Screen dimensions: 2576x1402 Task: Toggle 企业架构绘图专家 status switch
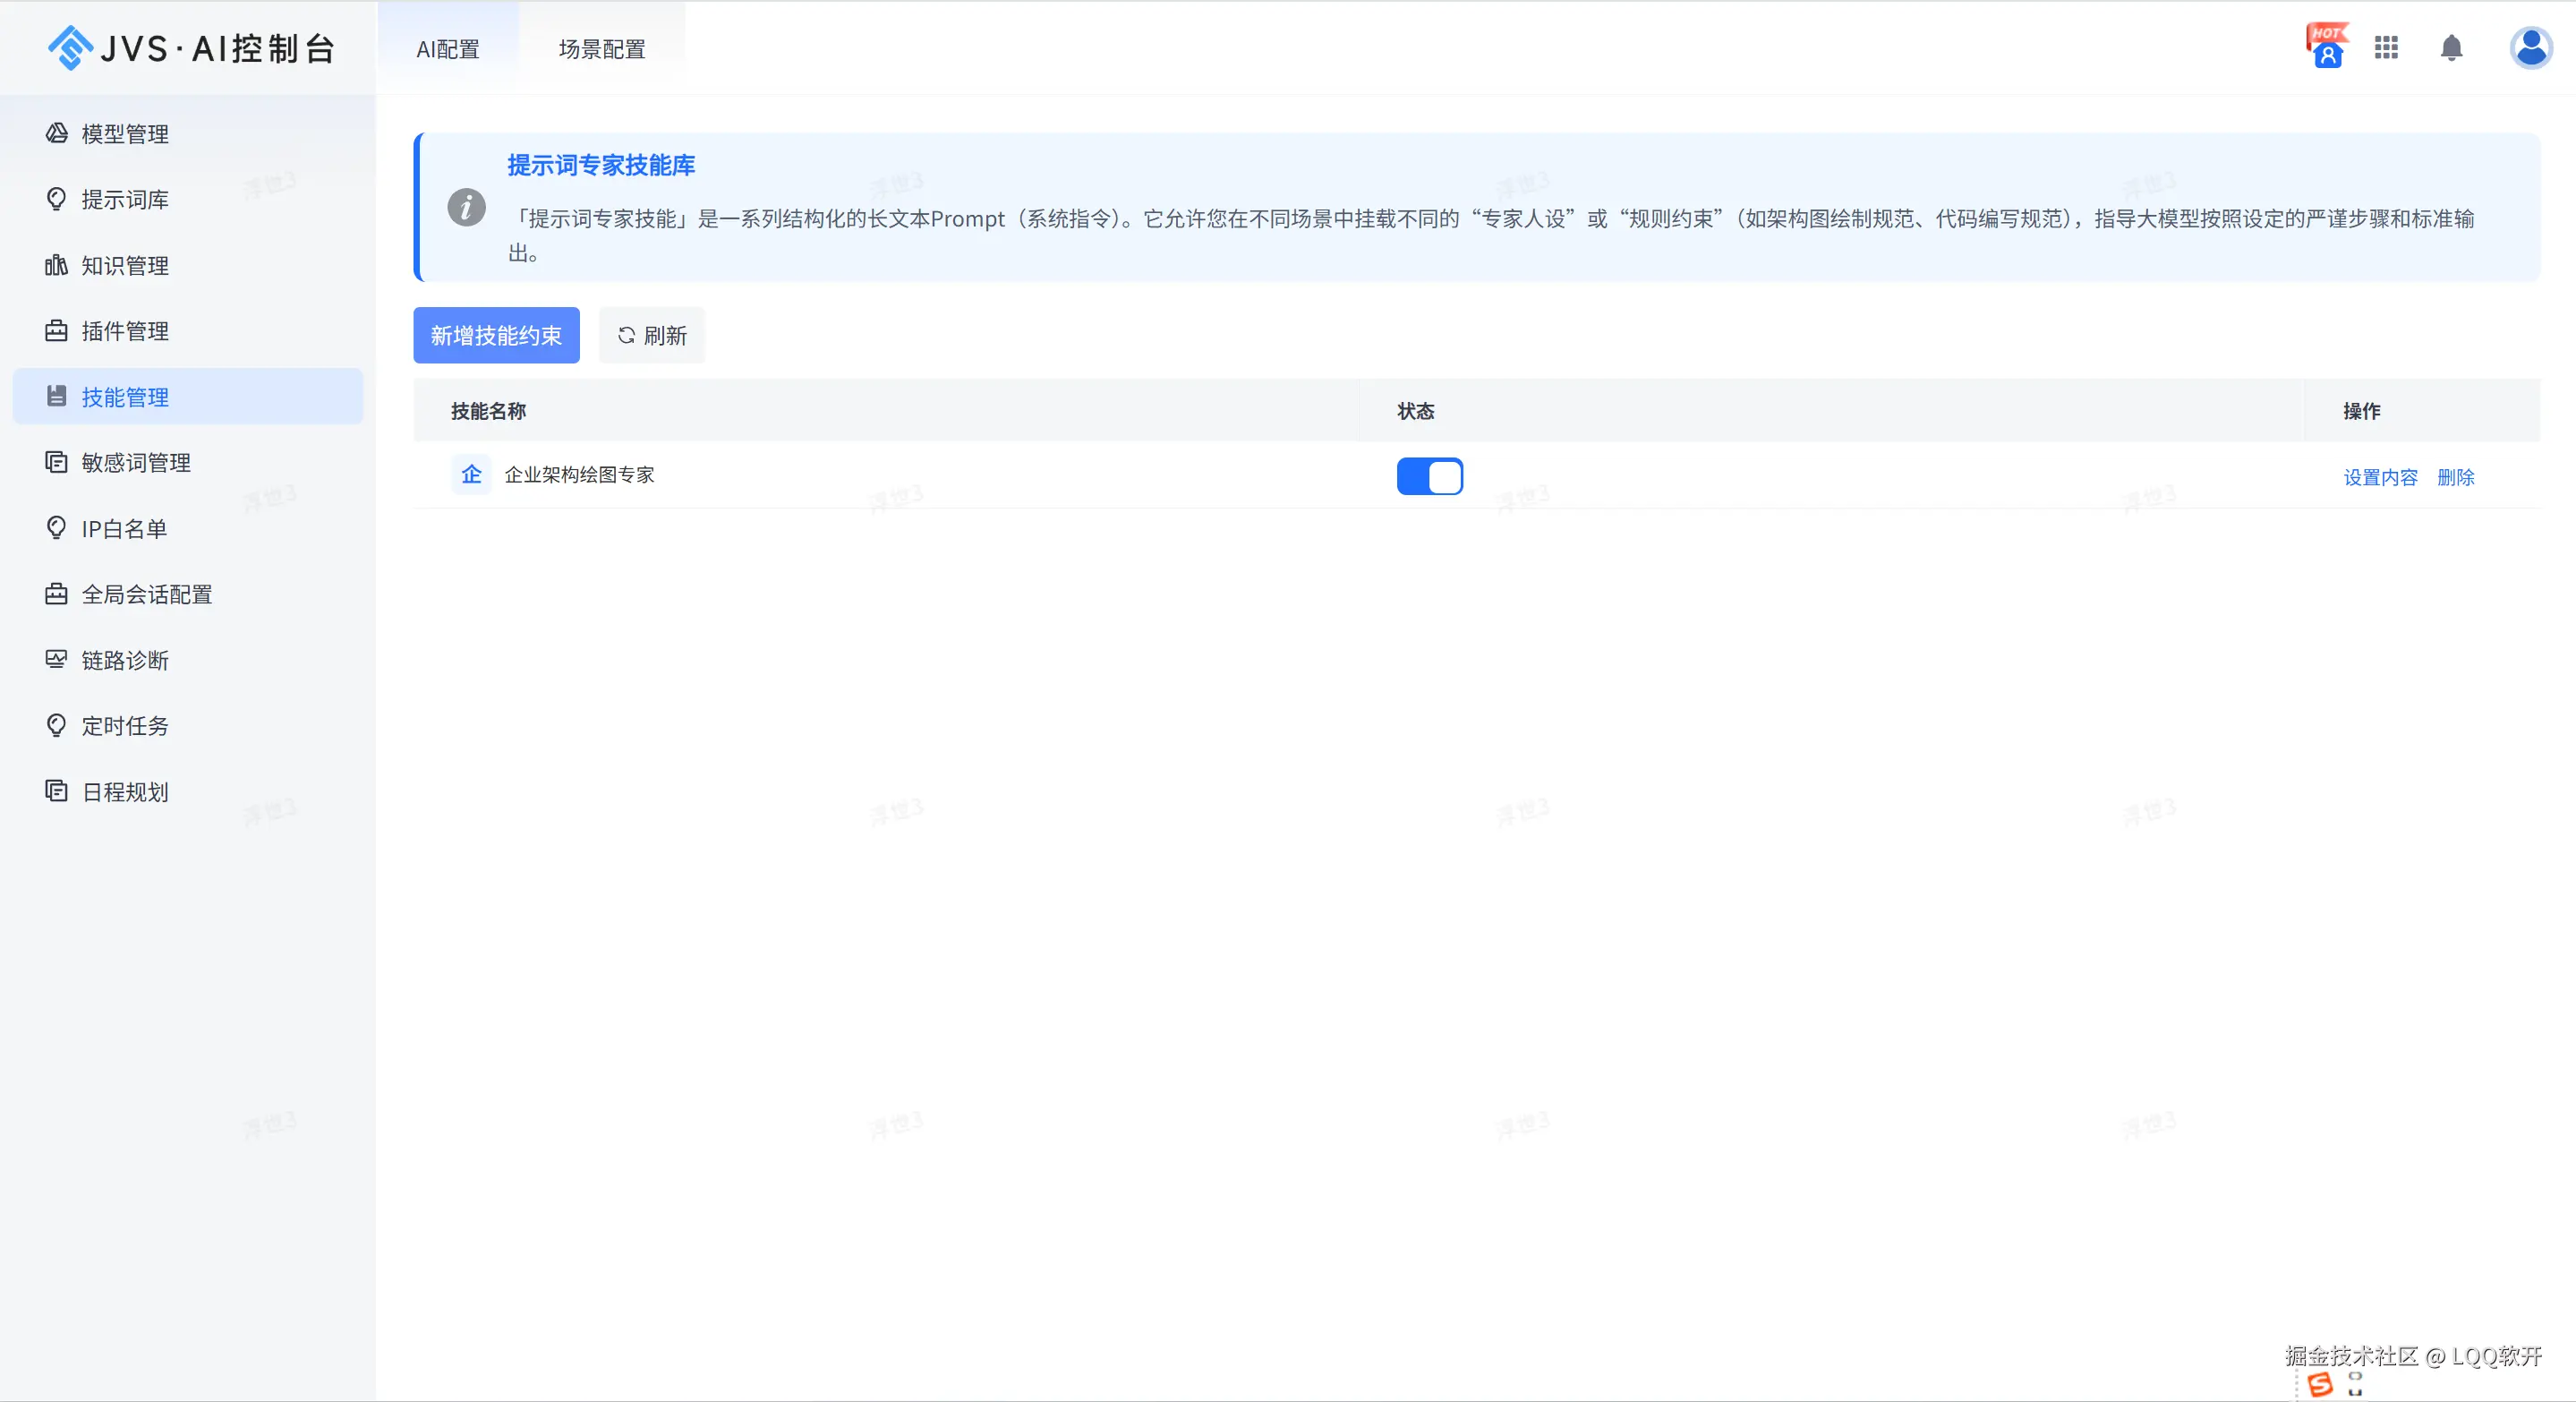tap(1429, 476)
